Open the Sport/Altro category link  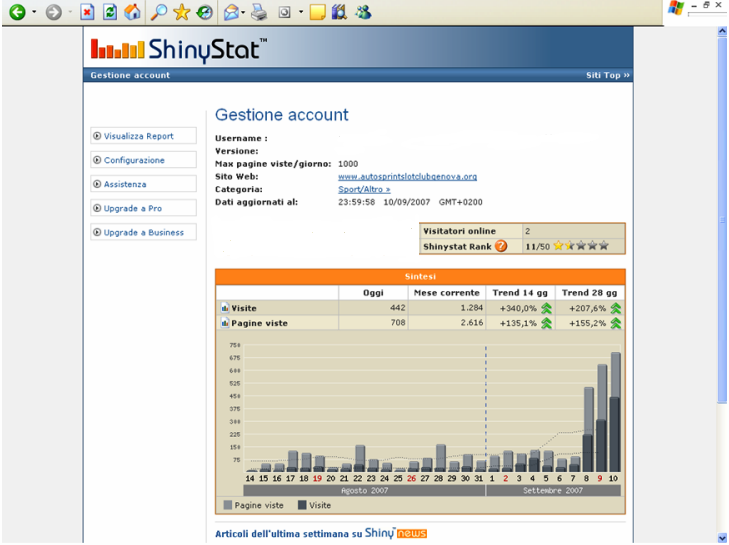click(364, 189)
